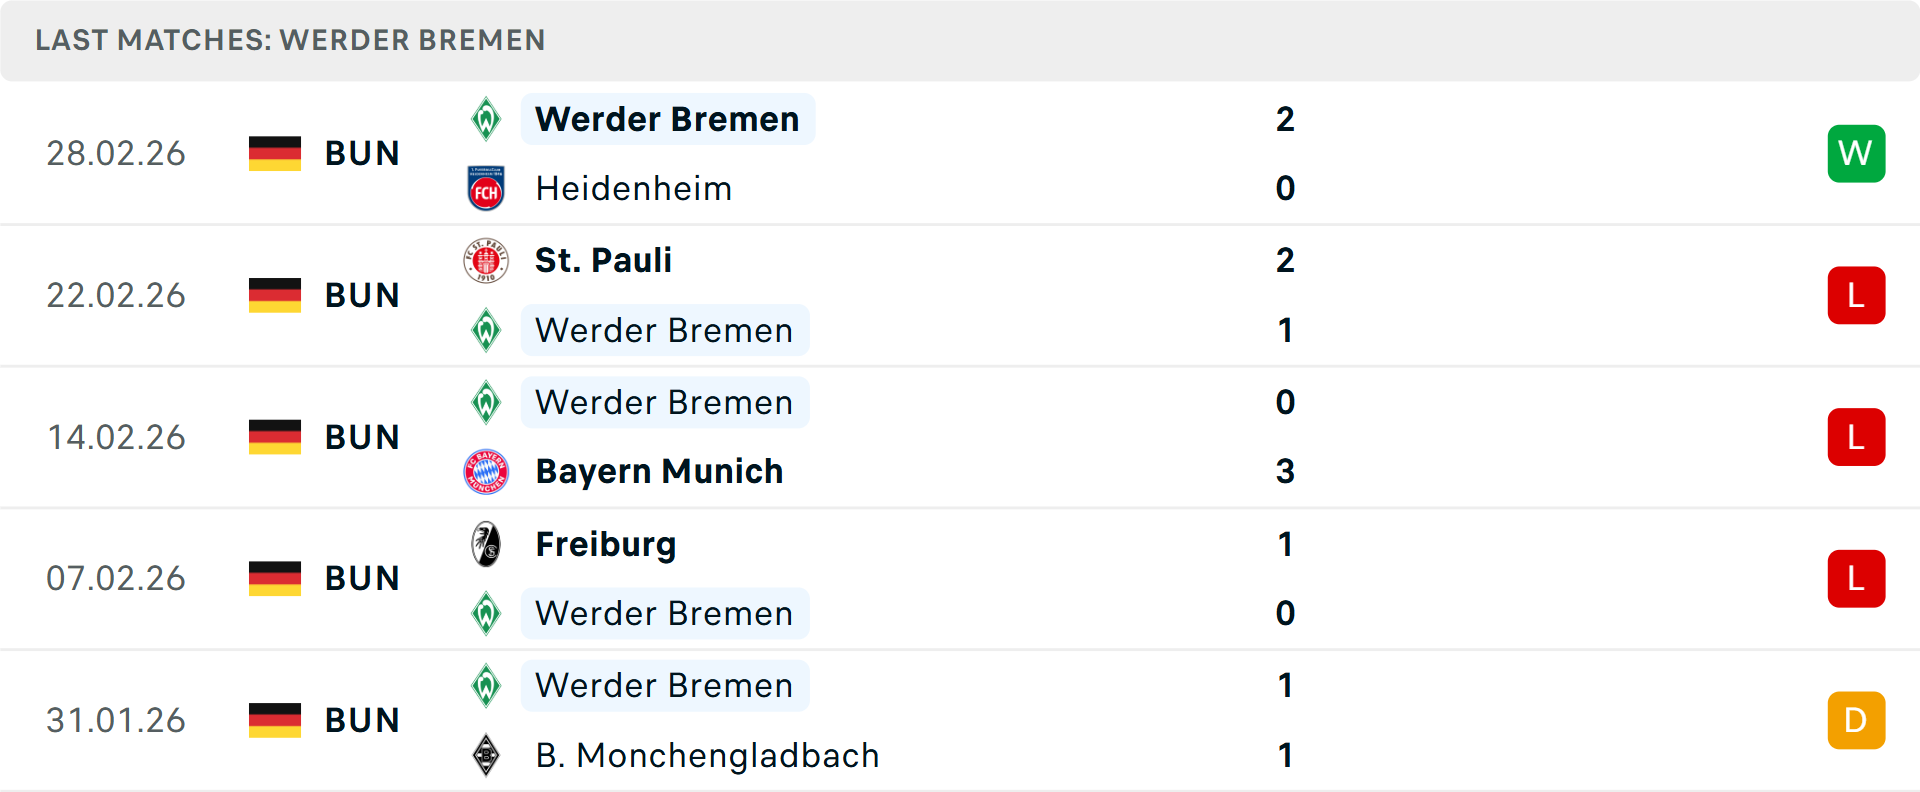Click the L badge on the Freiburg match row
Viewport: 1920px width, 792px height.
[x=1856, y=578]
